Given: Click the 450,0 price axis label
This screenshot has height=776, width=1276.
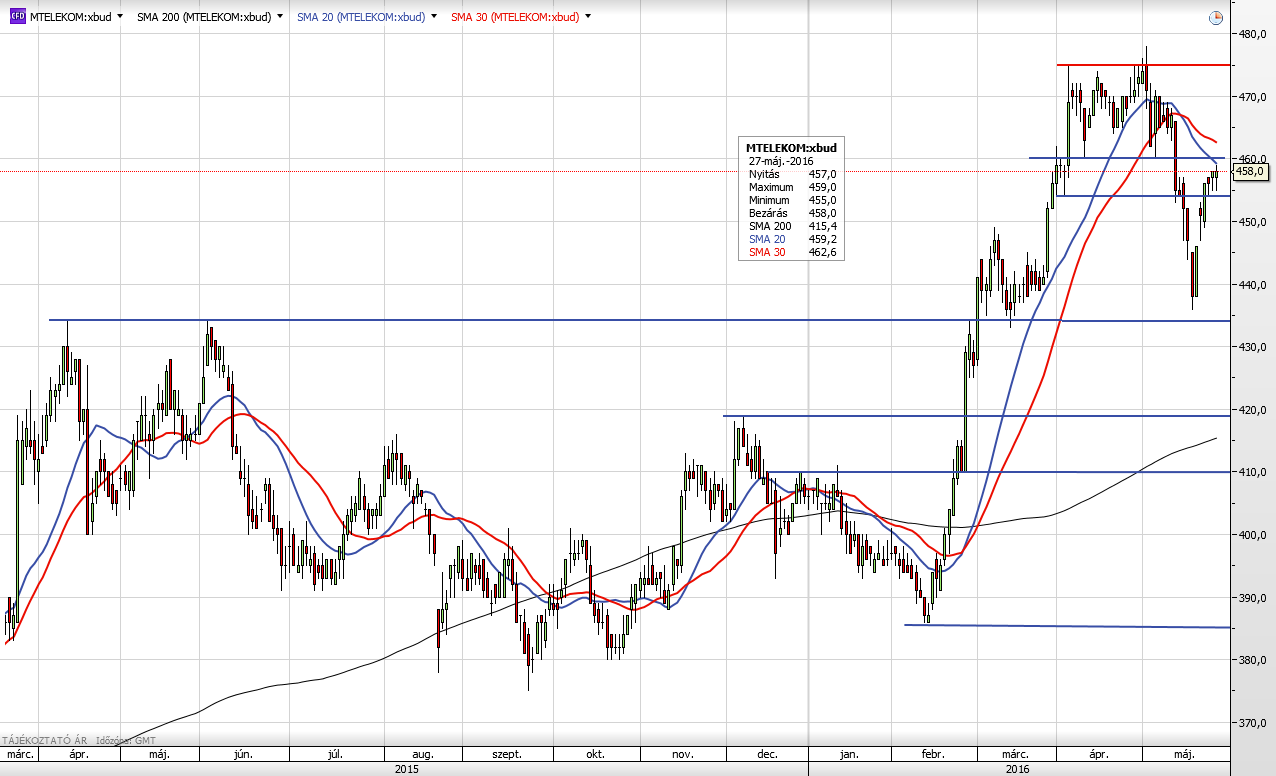Looking at the screenshot, I should point(1253,222).
